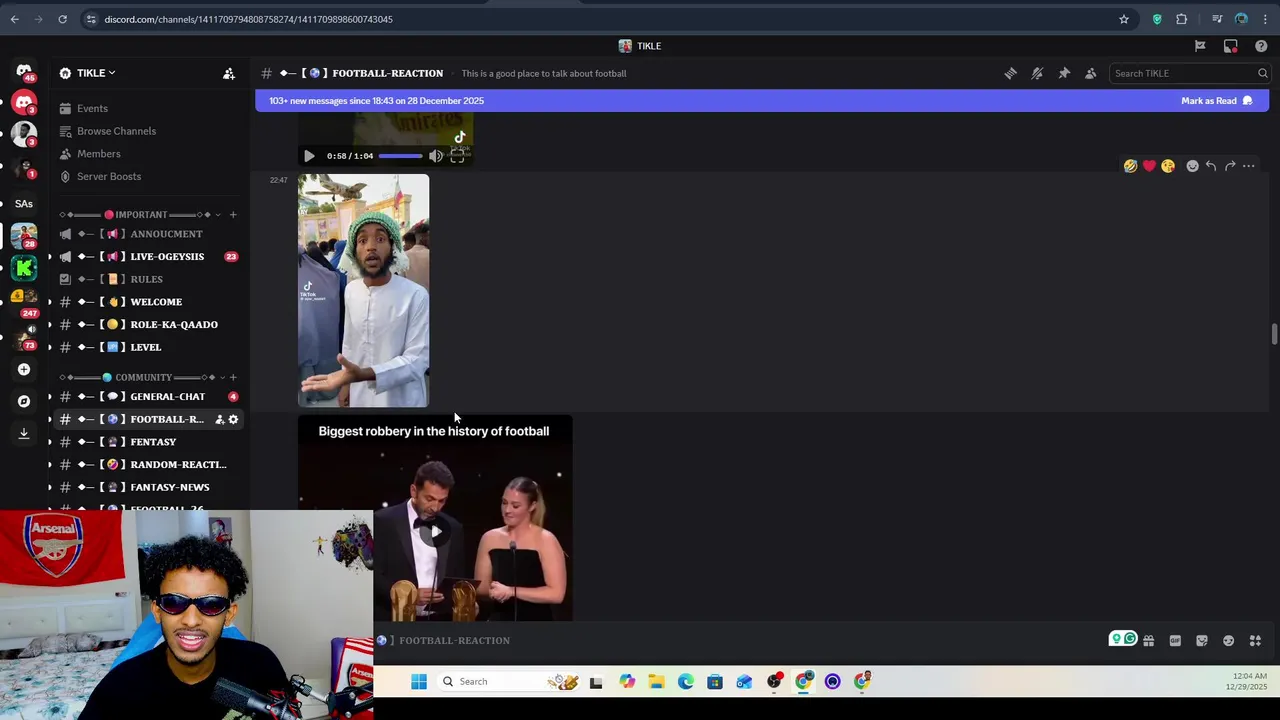Image resolution: width=1280 pixels, height=720 pixels.
Task: Open the TikTok man video thumbnail
Action: point(364,291)
